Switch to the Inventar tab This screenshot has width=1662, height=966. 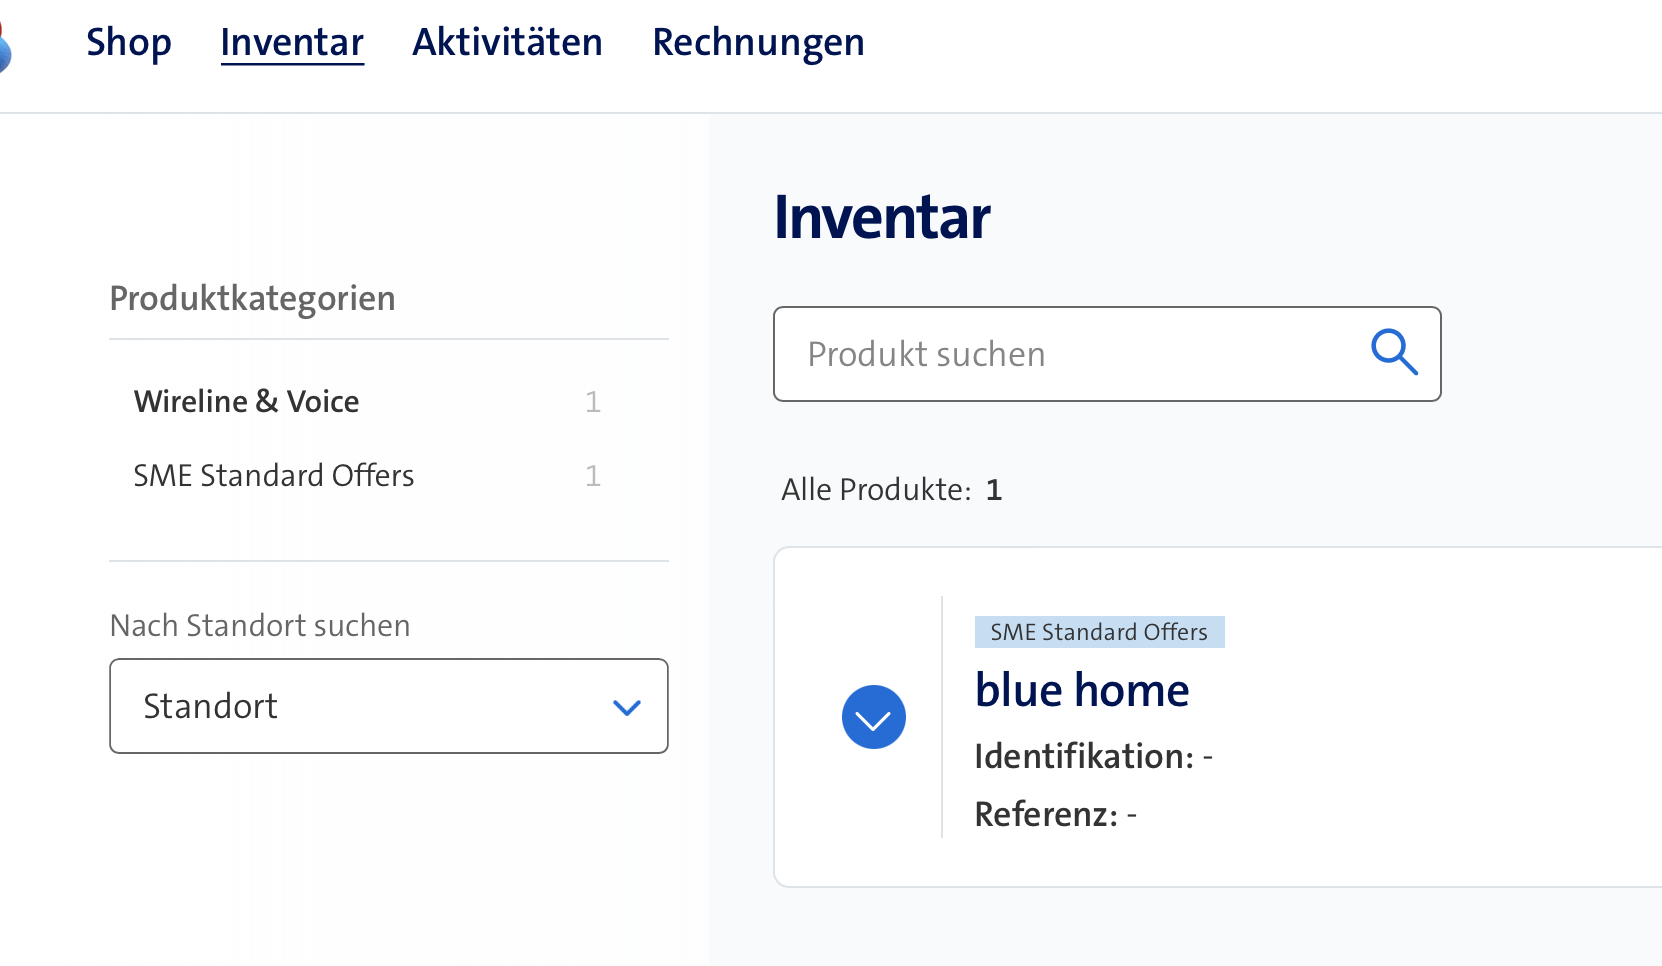coord(292,43)
